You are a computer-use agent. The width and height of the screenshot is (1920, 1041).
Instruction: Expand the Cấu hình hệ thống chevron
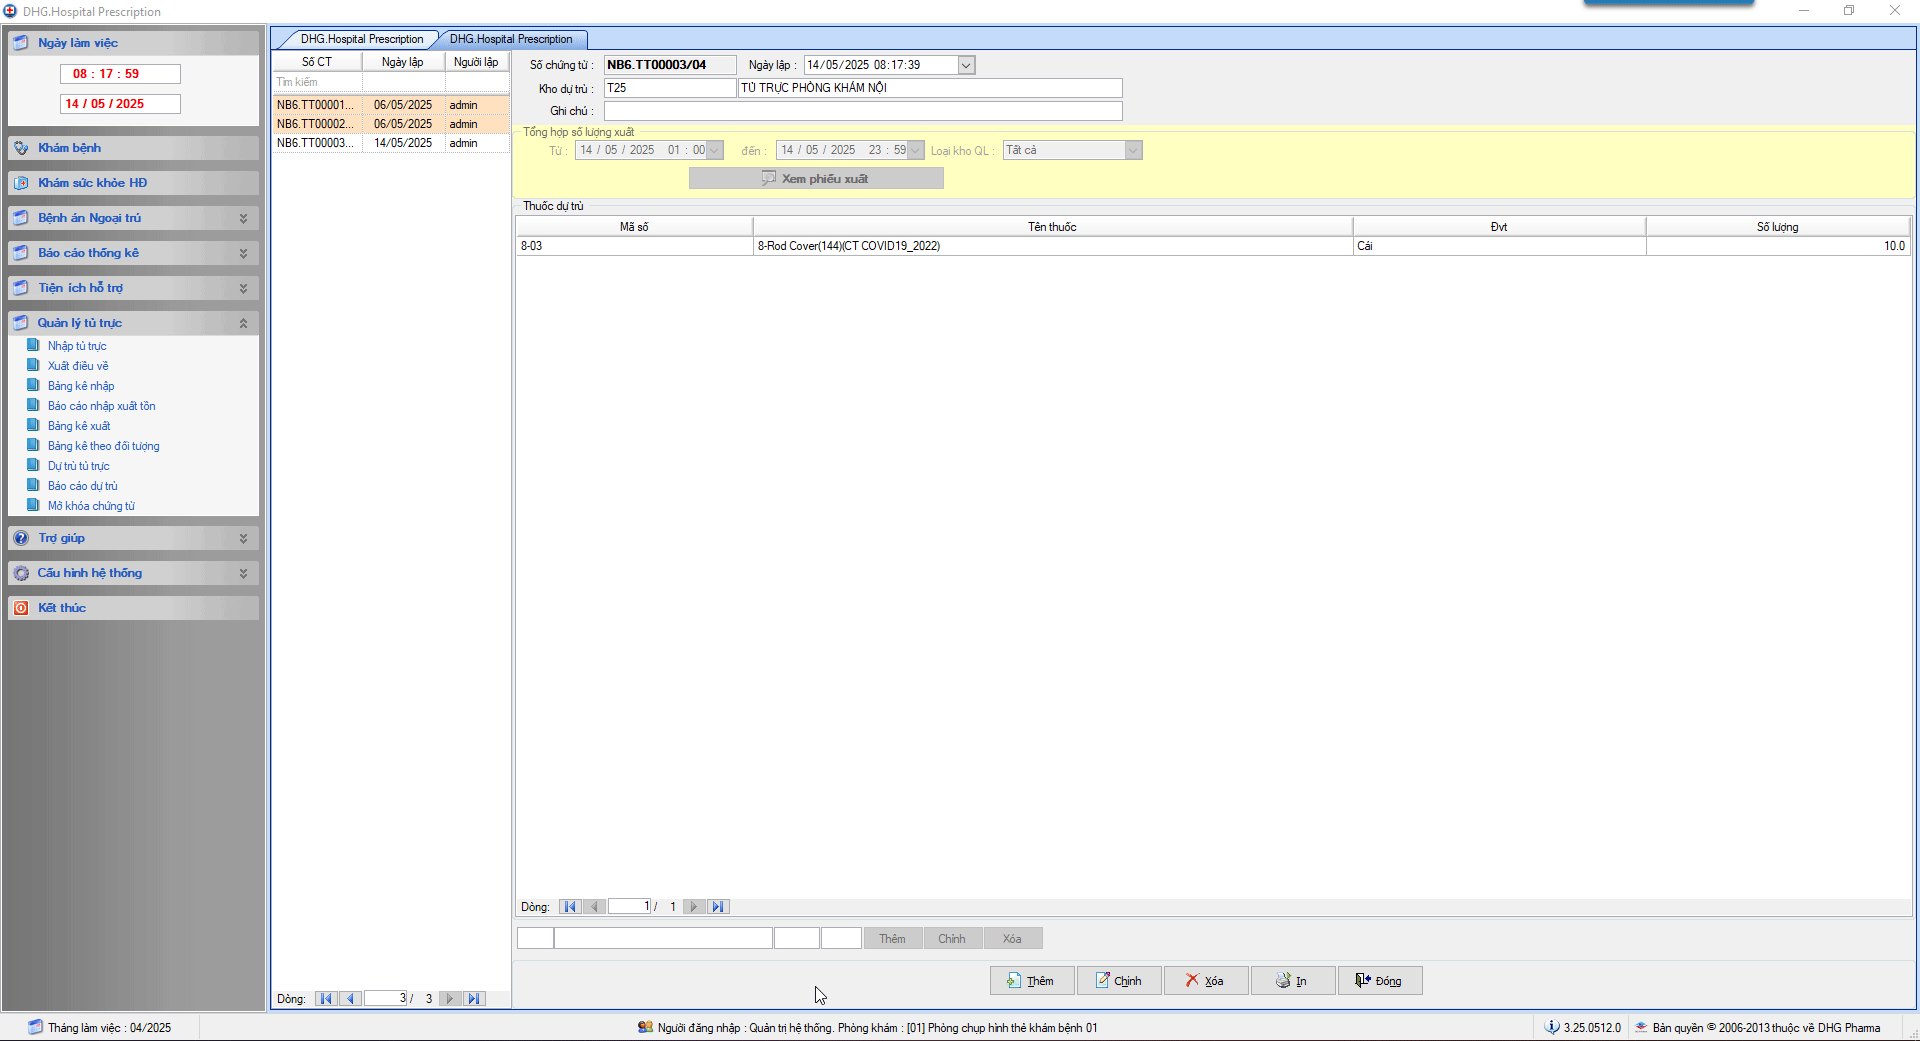tap(243, 573)
